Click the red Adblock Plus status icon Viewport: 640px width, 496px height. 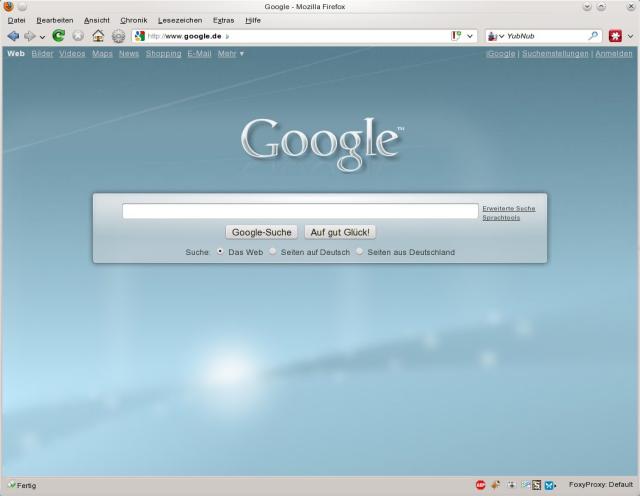pyautogui.click(x=480, y=485)
